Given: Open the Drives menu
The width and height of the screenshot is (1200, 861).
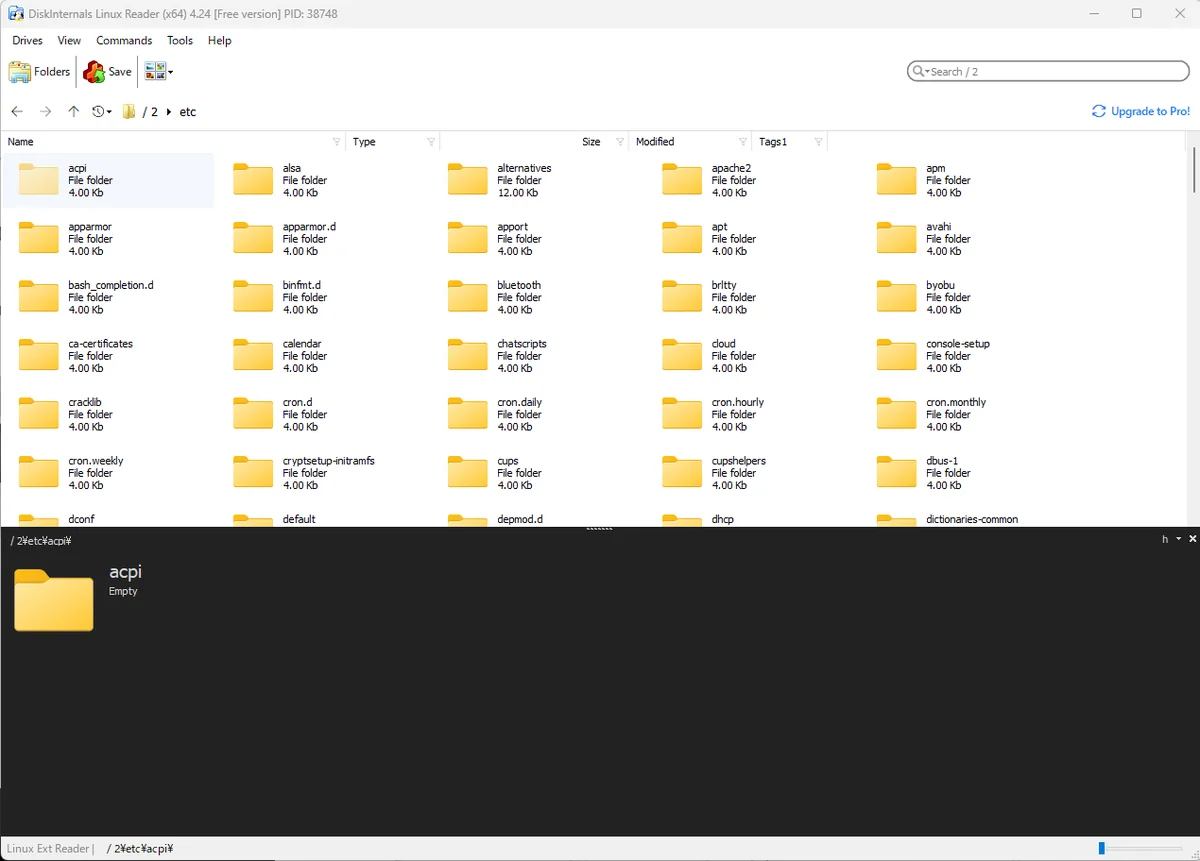Looking at the screenshot, I should click(27, 41).
